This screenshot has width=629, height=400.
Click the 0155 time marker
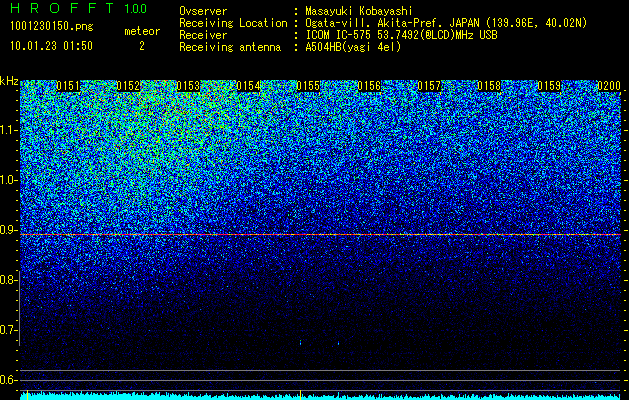pyautogui.click(x=308, y=86)
